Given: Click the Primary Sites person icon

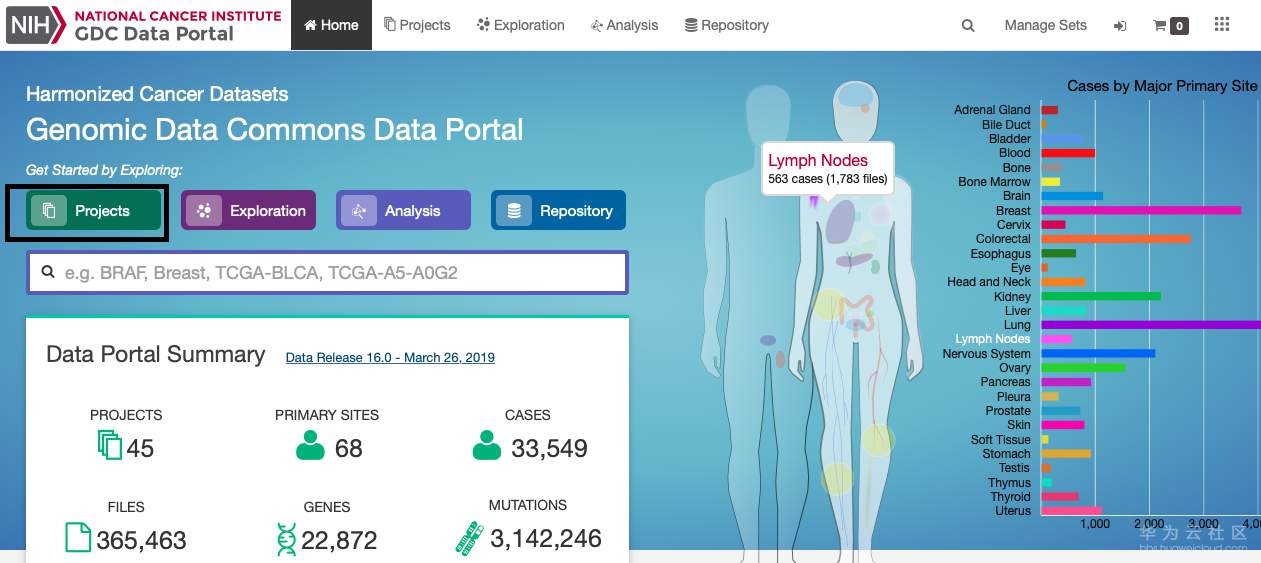Looking at the screenshot, I should click(x=311, y=445).
